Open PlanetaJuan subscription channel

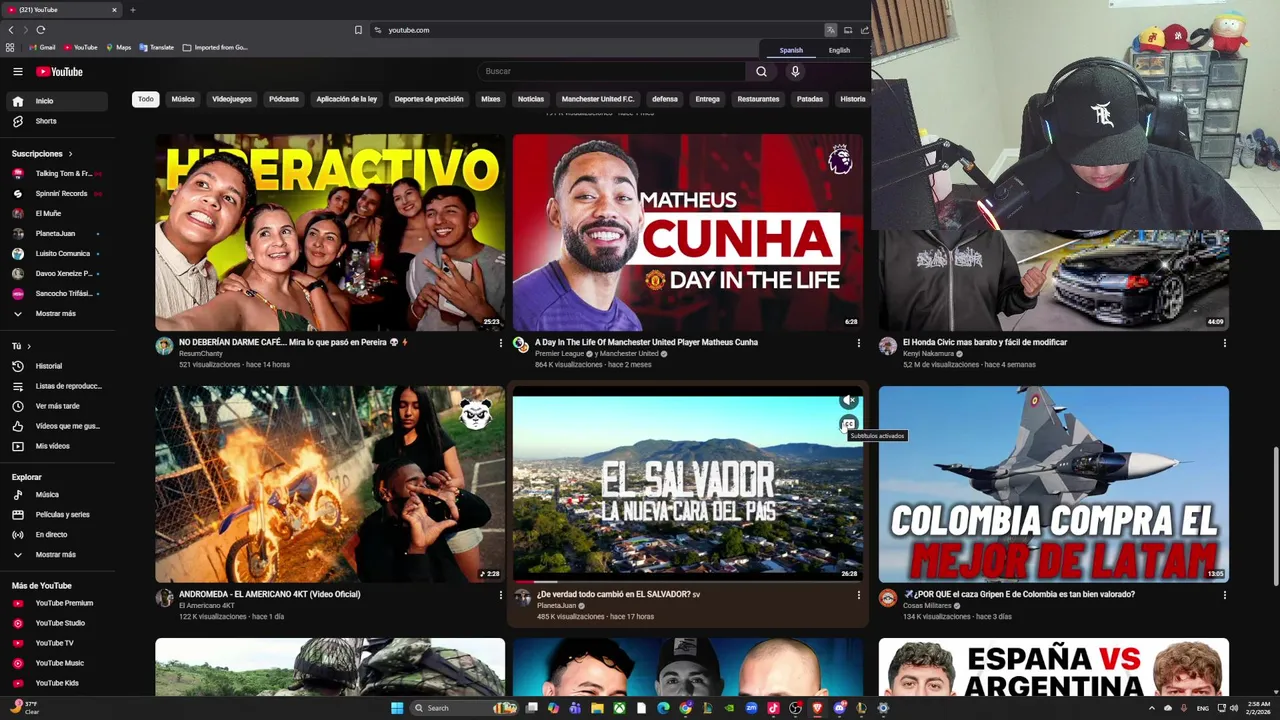(x=58, y=233)
